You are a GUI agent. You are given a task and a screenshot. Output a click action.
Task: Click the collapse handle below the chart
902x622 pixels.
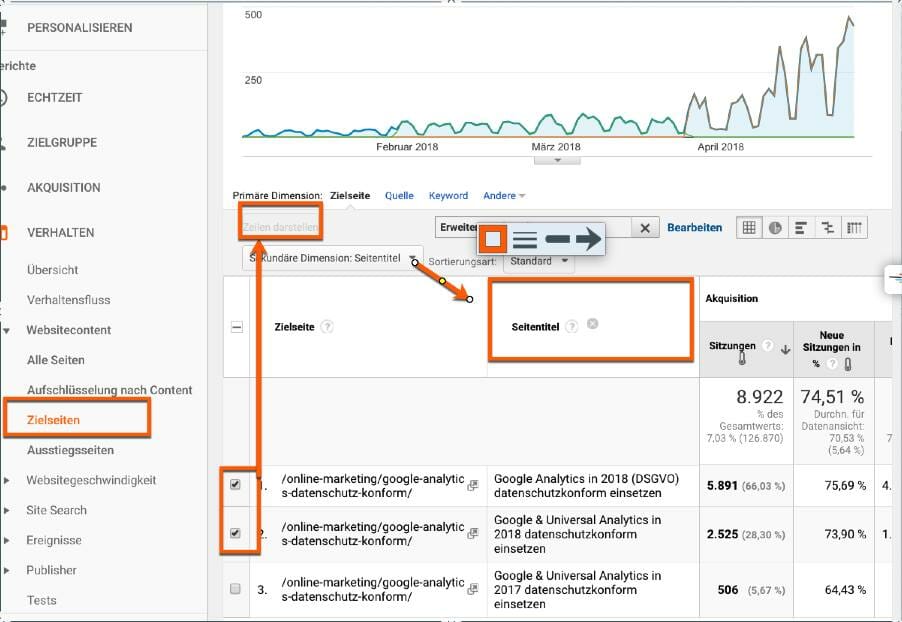point(557,160)
